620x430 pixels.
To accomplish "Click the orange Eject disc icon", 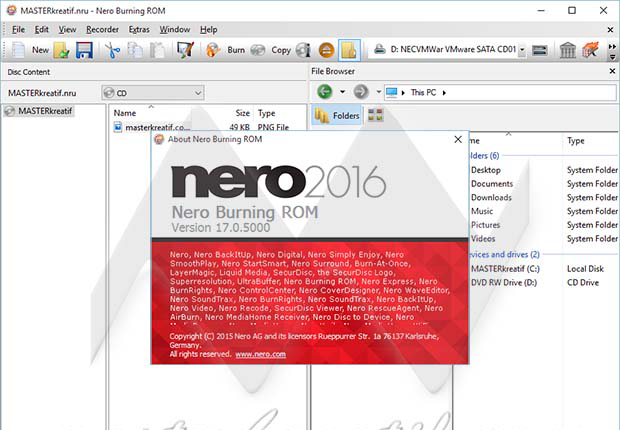I will (x=327, y=50).
